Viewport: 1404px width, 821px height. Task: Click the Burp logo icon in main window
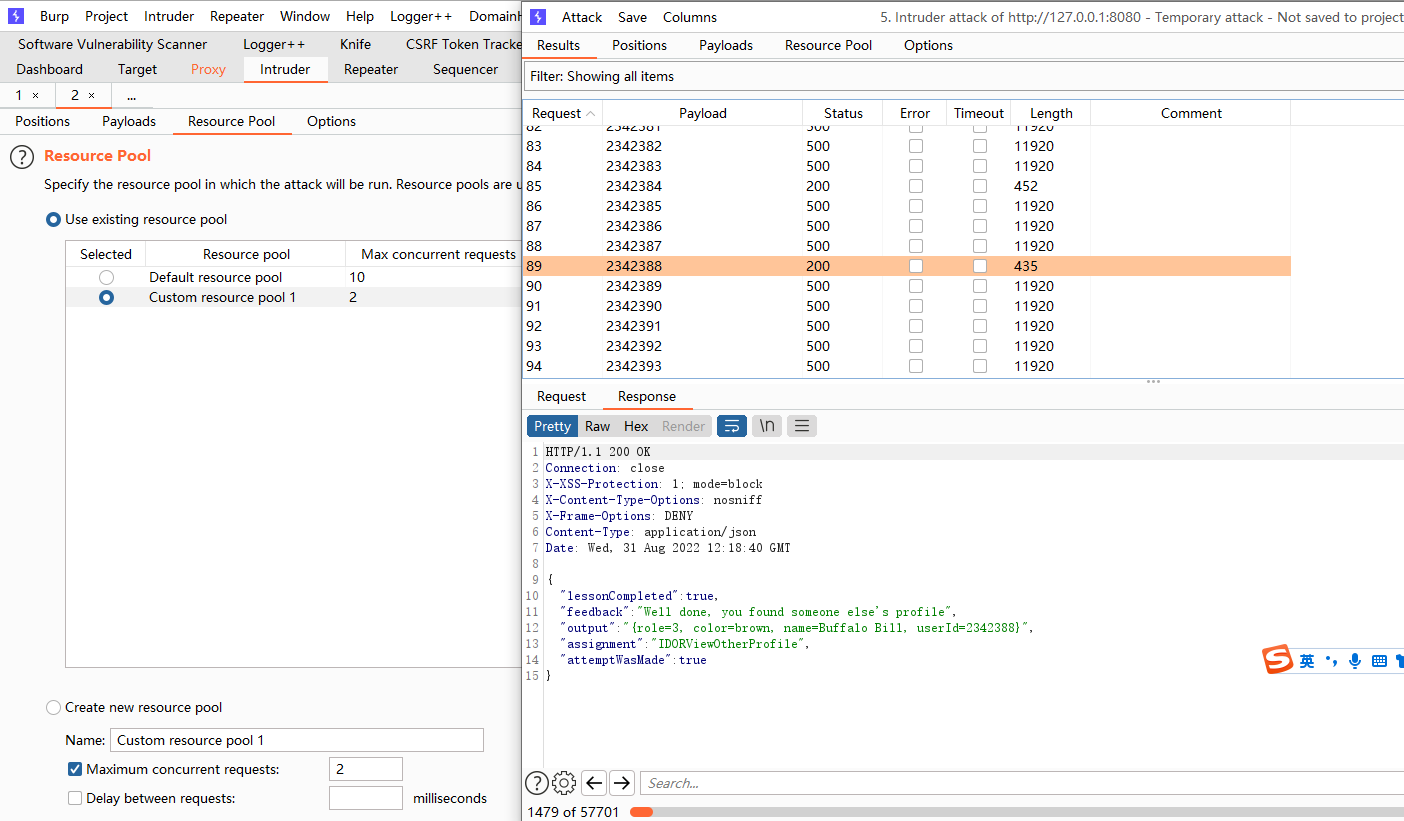[x=16, y=16]
